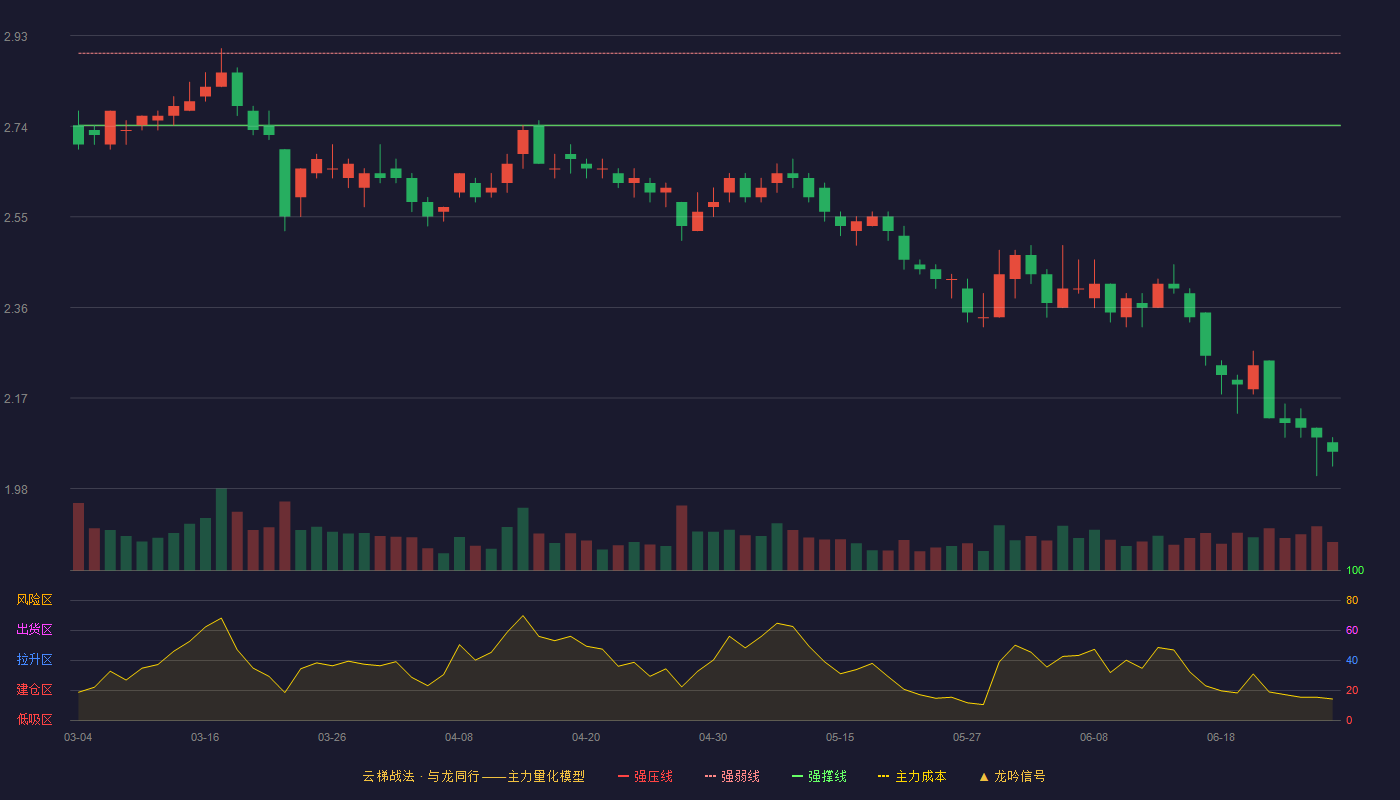Screen dimensions: 1400x800
Task: Click the 03-04 date label
Action: (78, 737)
